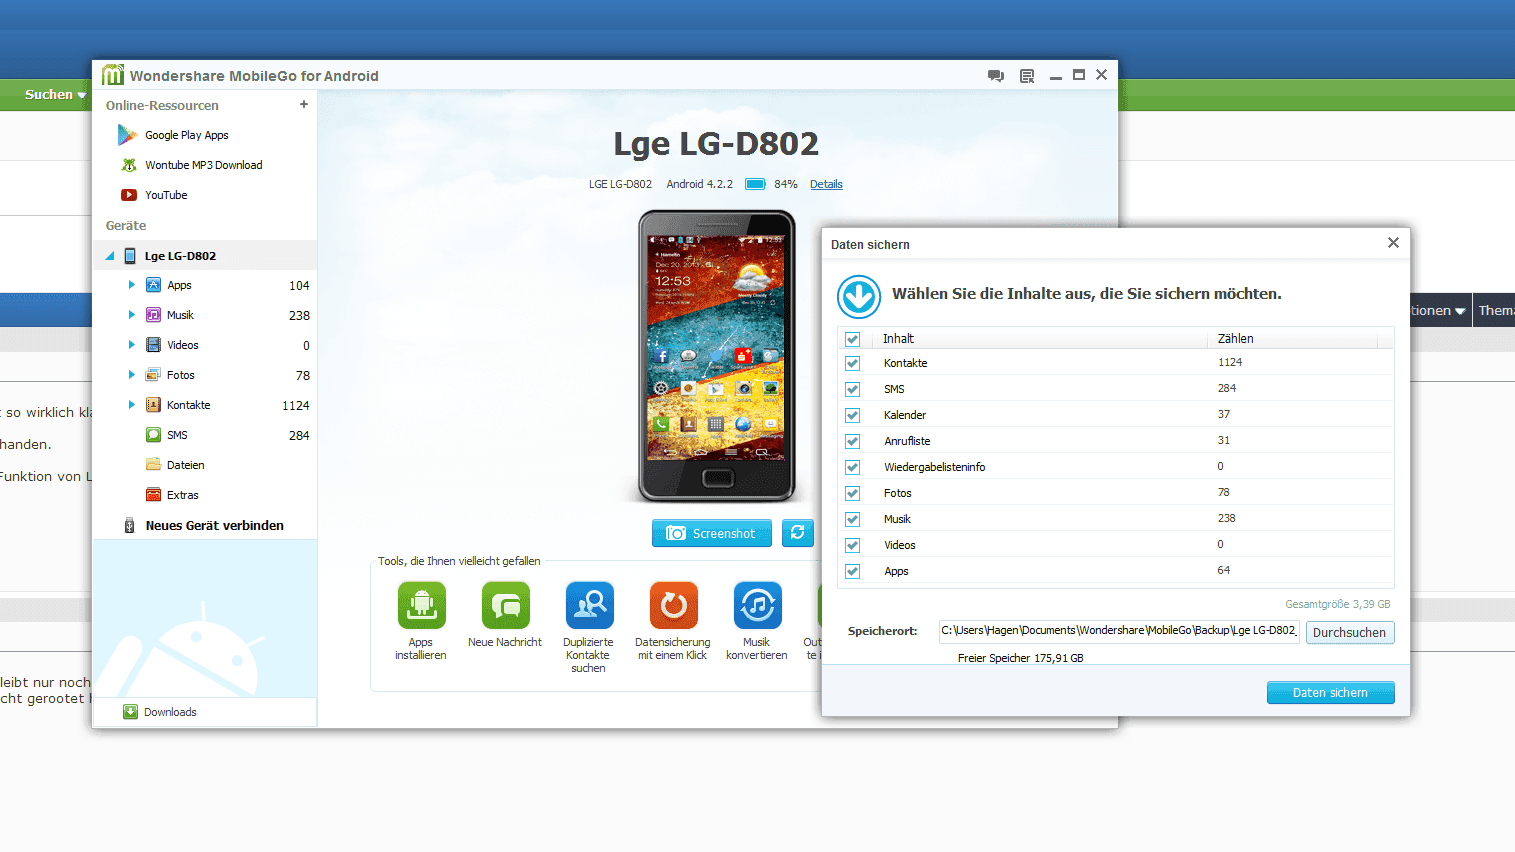1515x852 pixels.
Task: Open Wontube MP3 Download resource
Action: tap(203, 165)
